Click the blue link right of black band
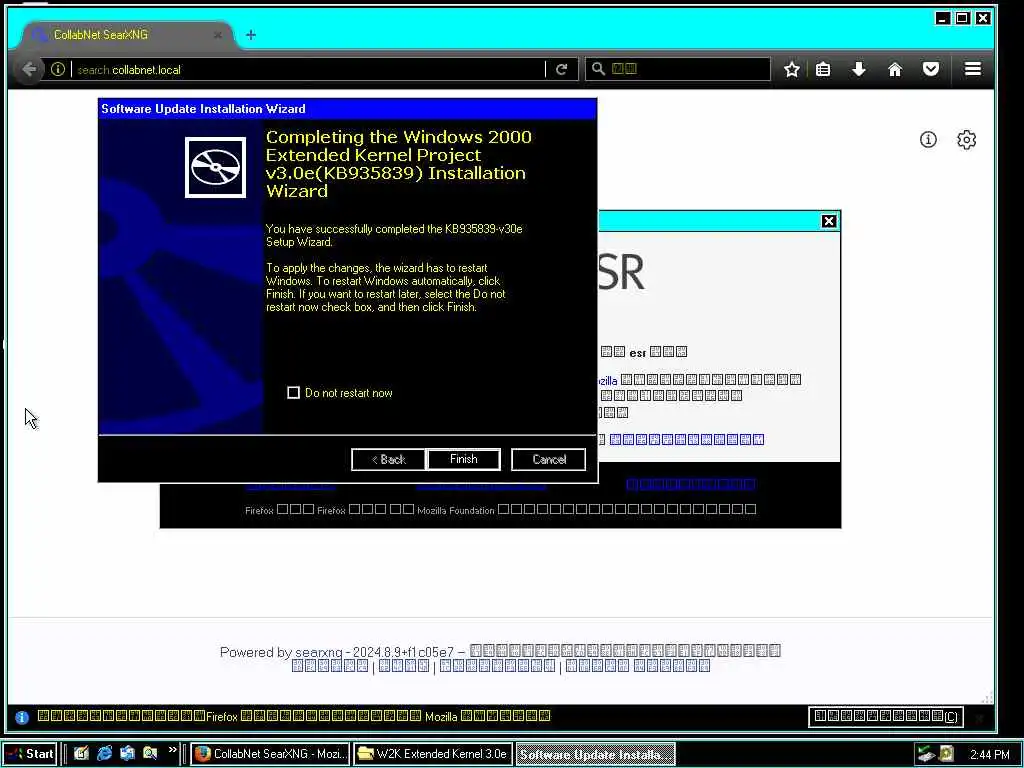This screenshot has width=1024, height=768. [x=690, y=484]
